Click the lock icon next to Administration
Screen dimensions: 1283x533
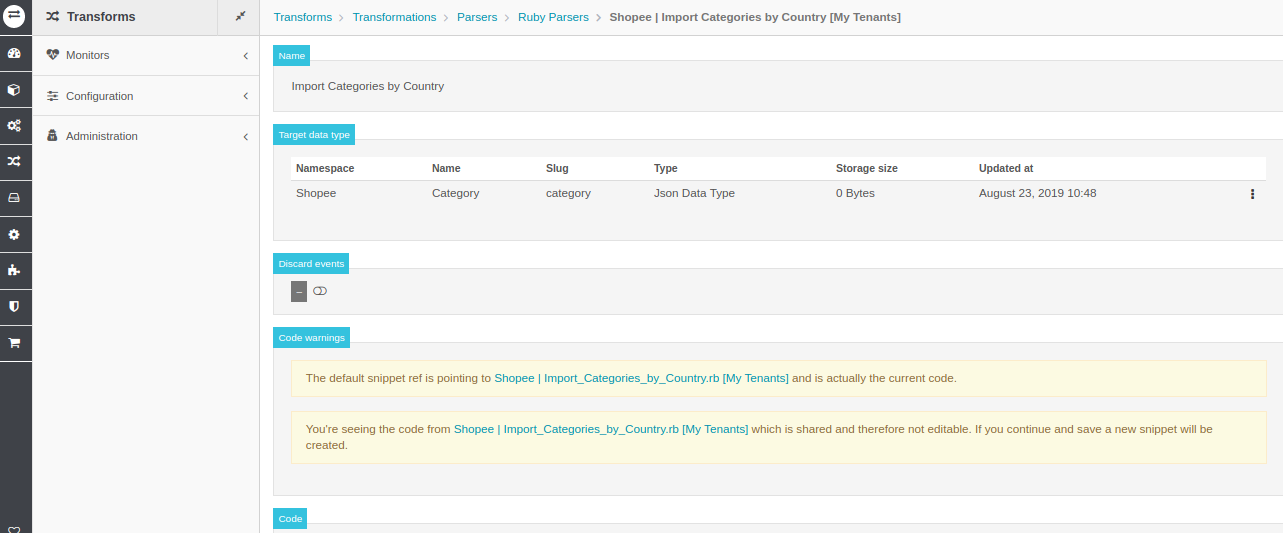pyautogui.click(x=53, y=136)
